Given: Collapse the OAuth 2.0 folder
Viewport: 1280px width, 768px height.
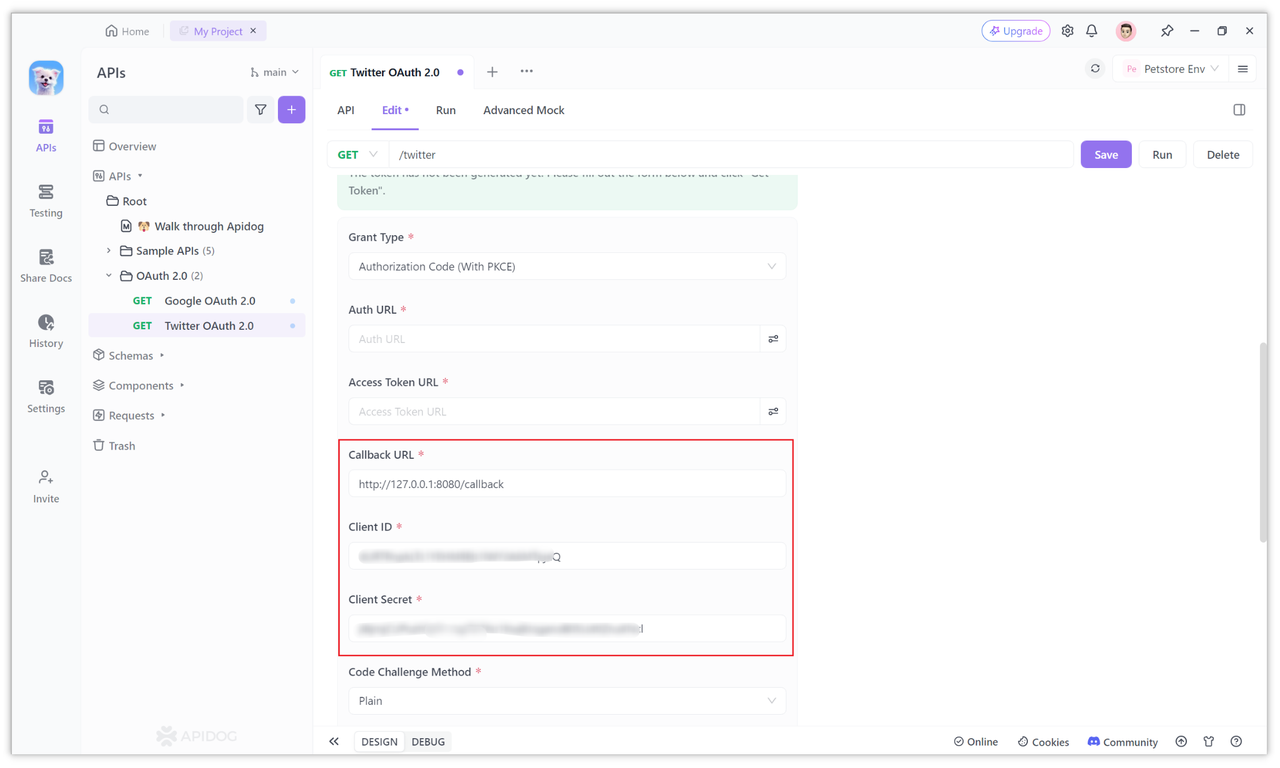Looking at the screenshot, I should click(x=109, y=276).
